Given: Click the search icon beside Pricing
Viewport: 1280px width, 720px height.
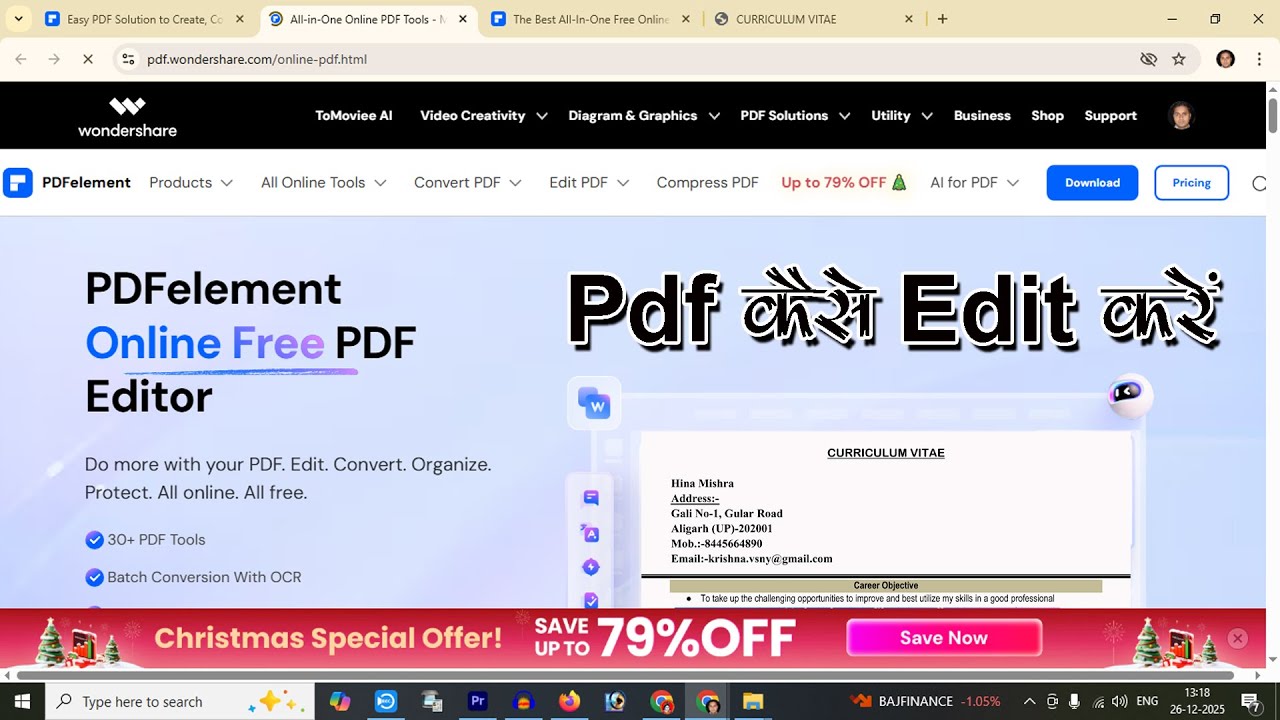Looking at the screenshot, I should (1259, 183).
